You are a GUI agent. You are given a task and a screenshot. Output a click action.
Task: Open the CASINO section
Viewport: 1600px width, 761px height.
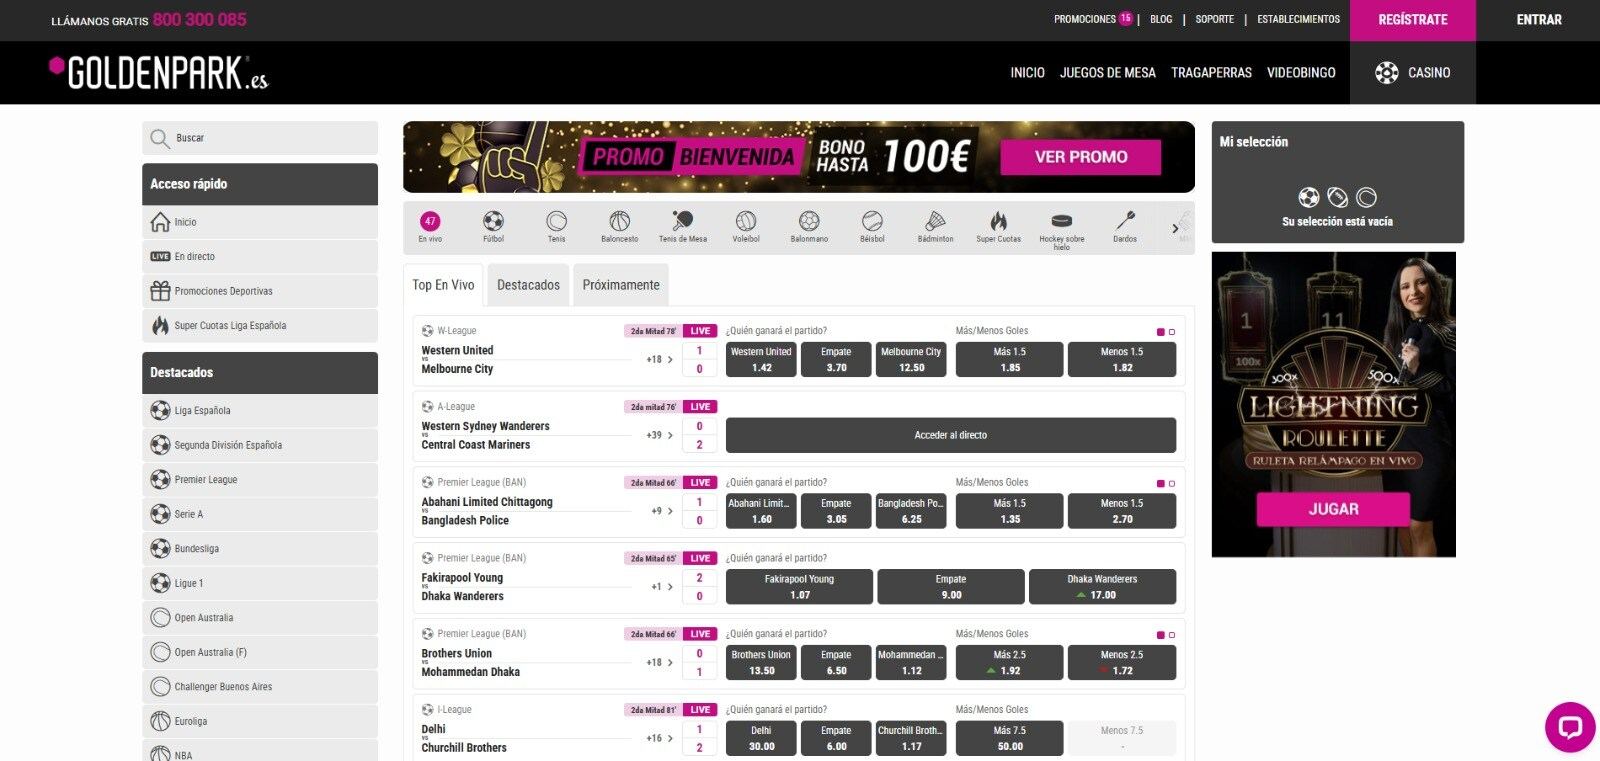pyautogui.click(x=1412, y=72)
